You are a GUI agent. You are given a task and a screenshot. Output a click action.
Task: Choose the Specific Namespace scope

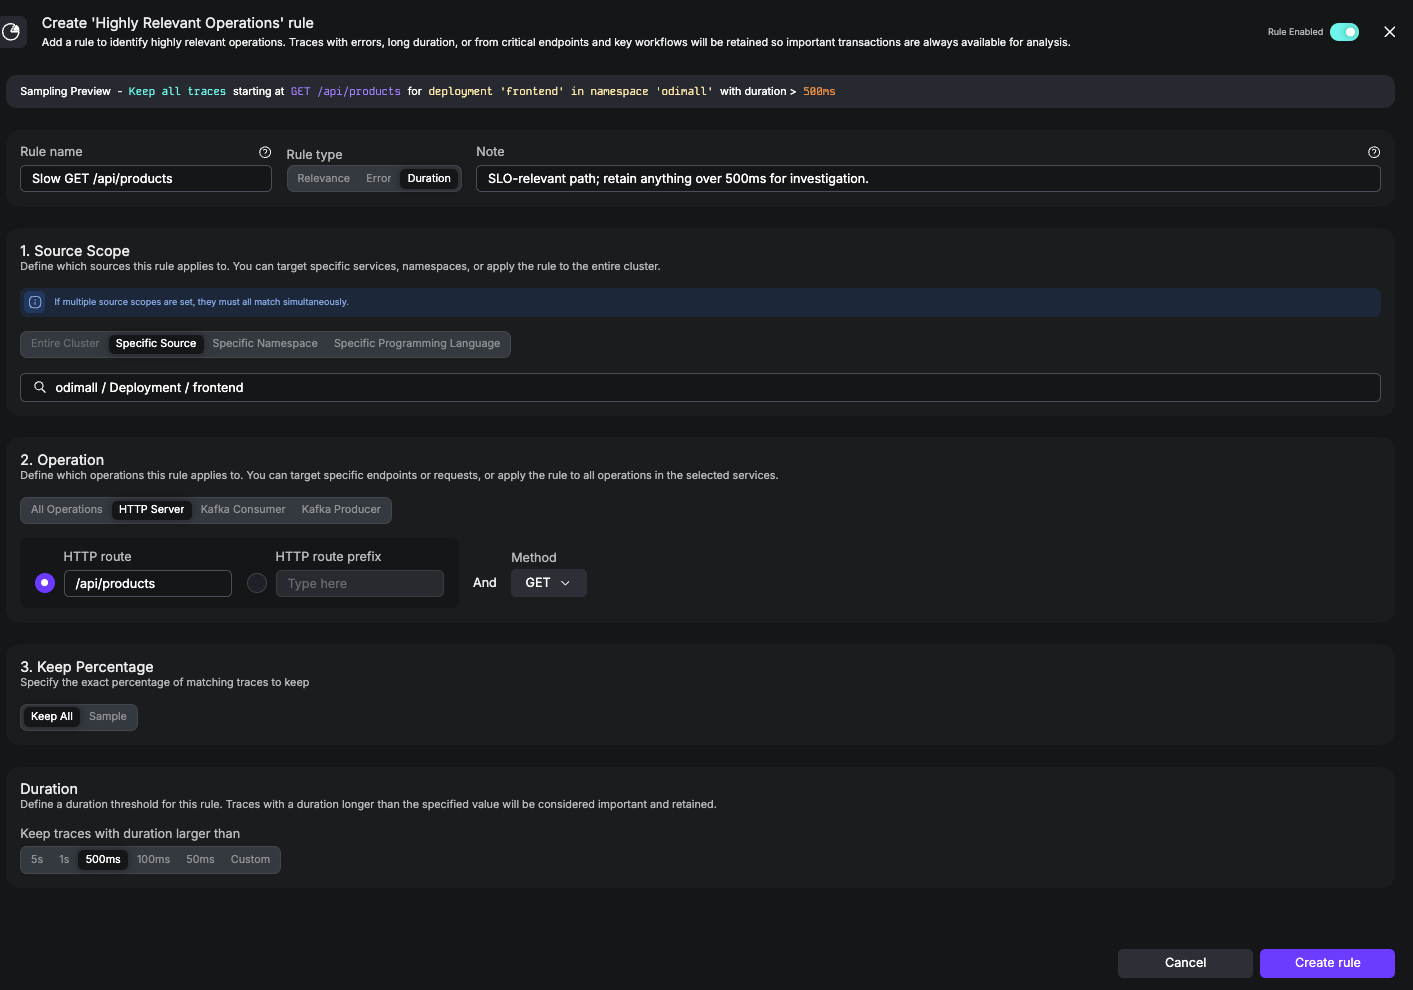(265, 344)
